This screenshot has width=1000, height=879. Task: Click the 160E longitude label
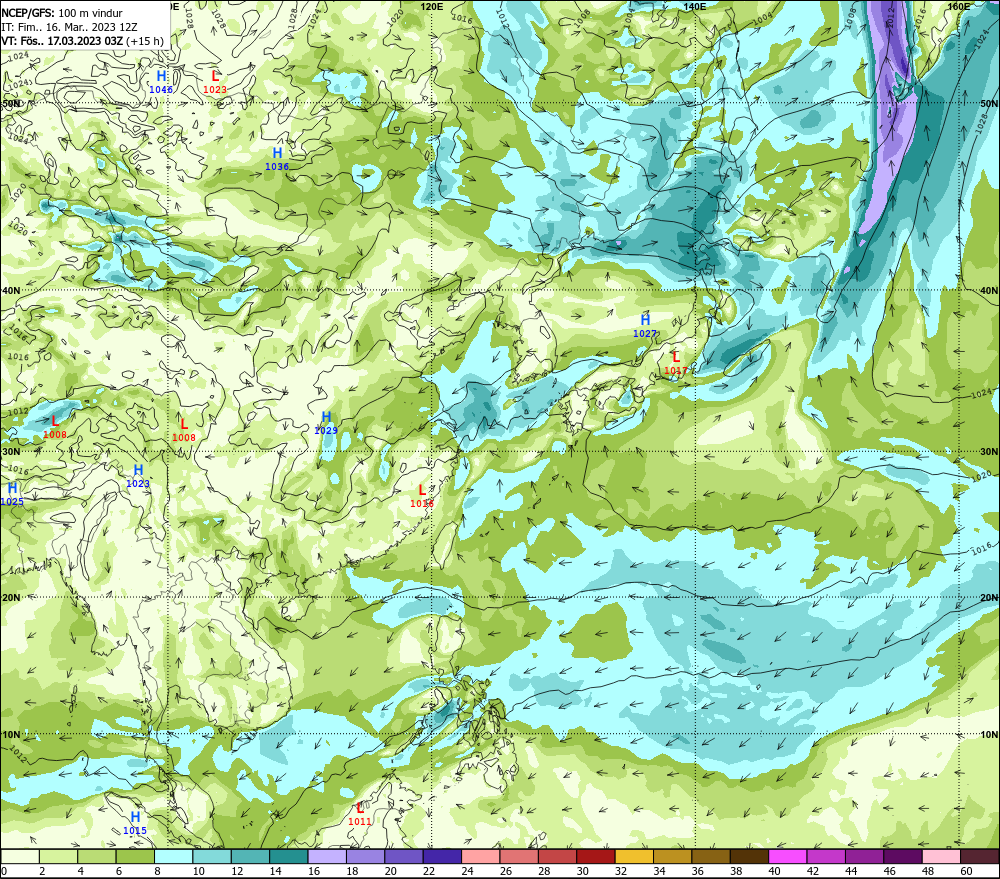[x=959, y=6]
